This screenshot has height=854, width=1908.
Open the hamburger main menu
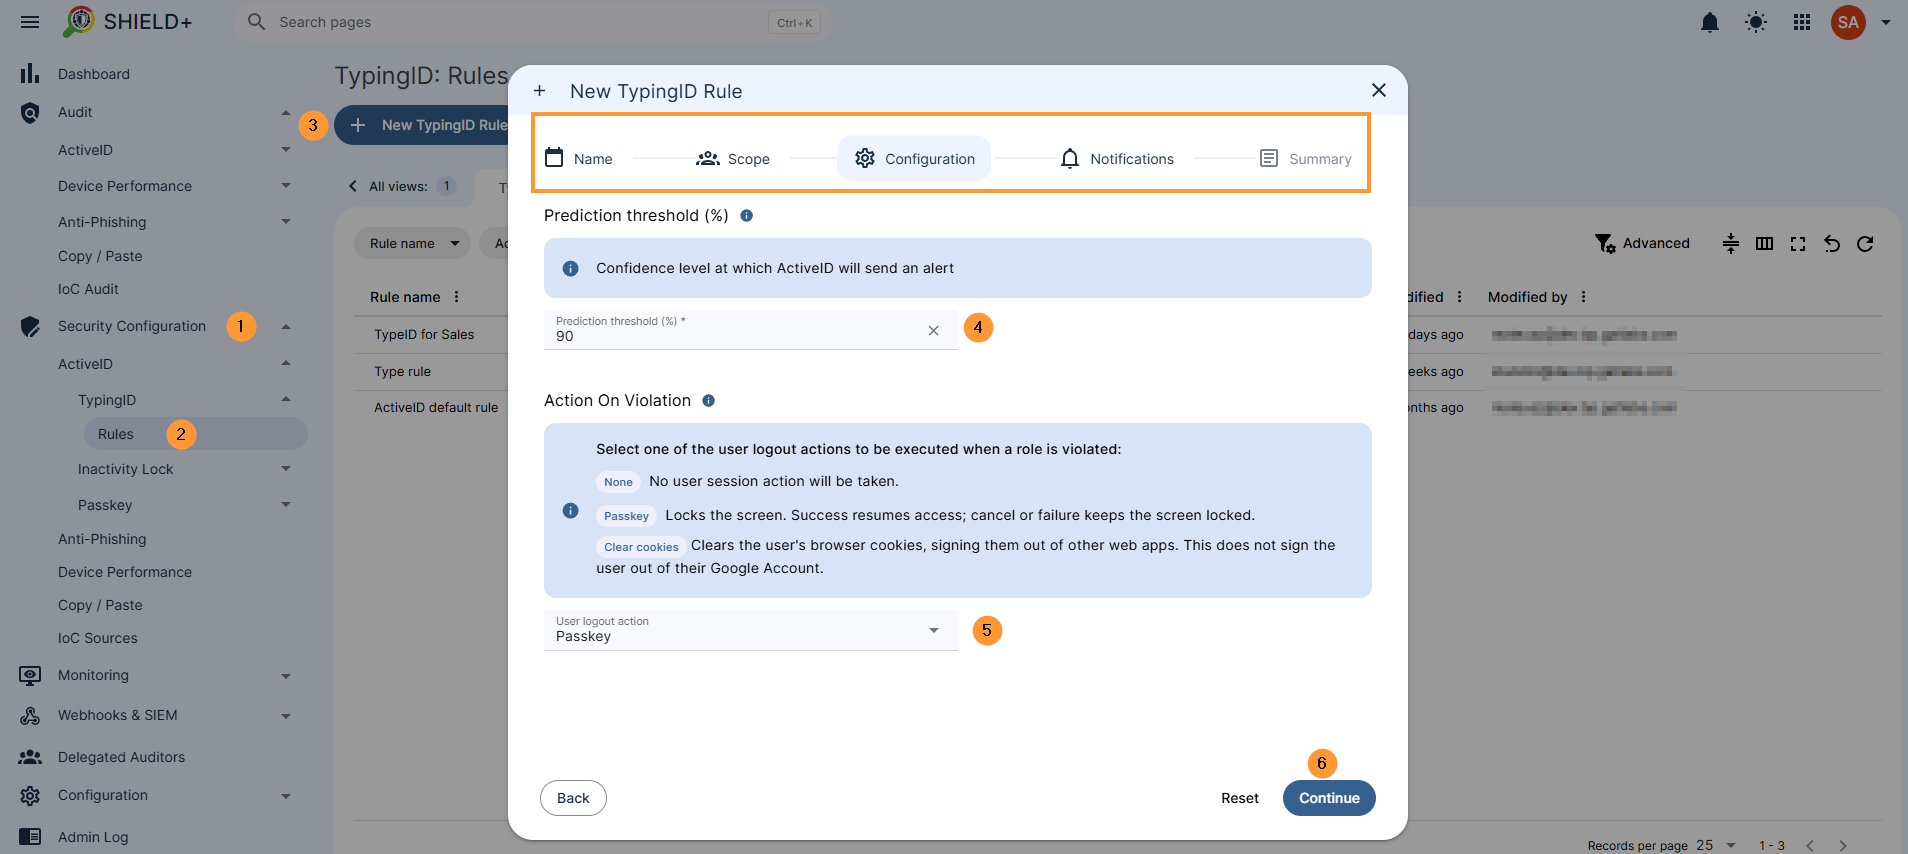[x=30, y=22]
